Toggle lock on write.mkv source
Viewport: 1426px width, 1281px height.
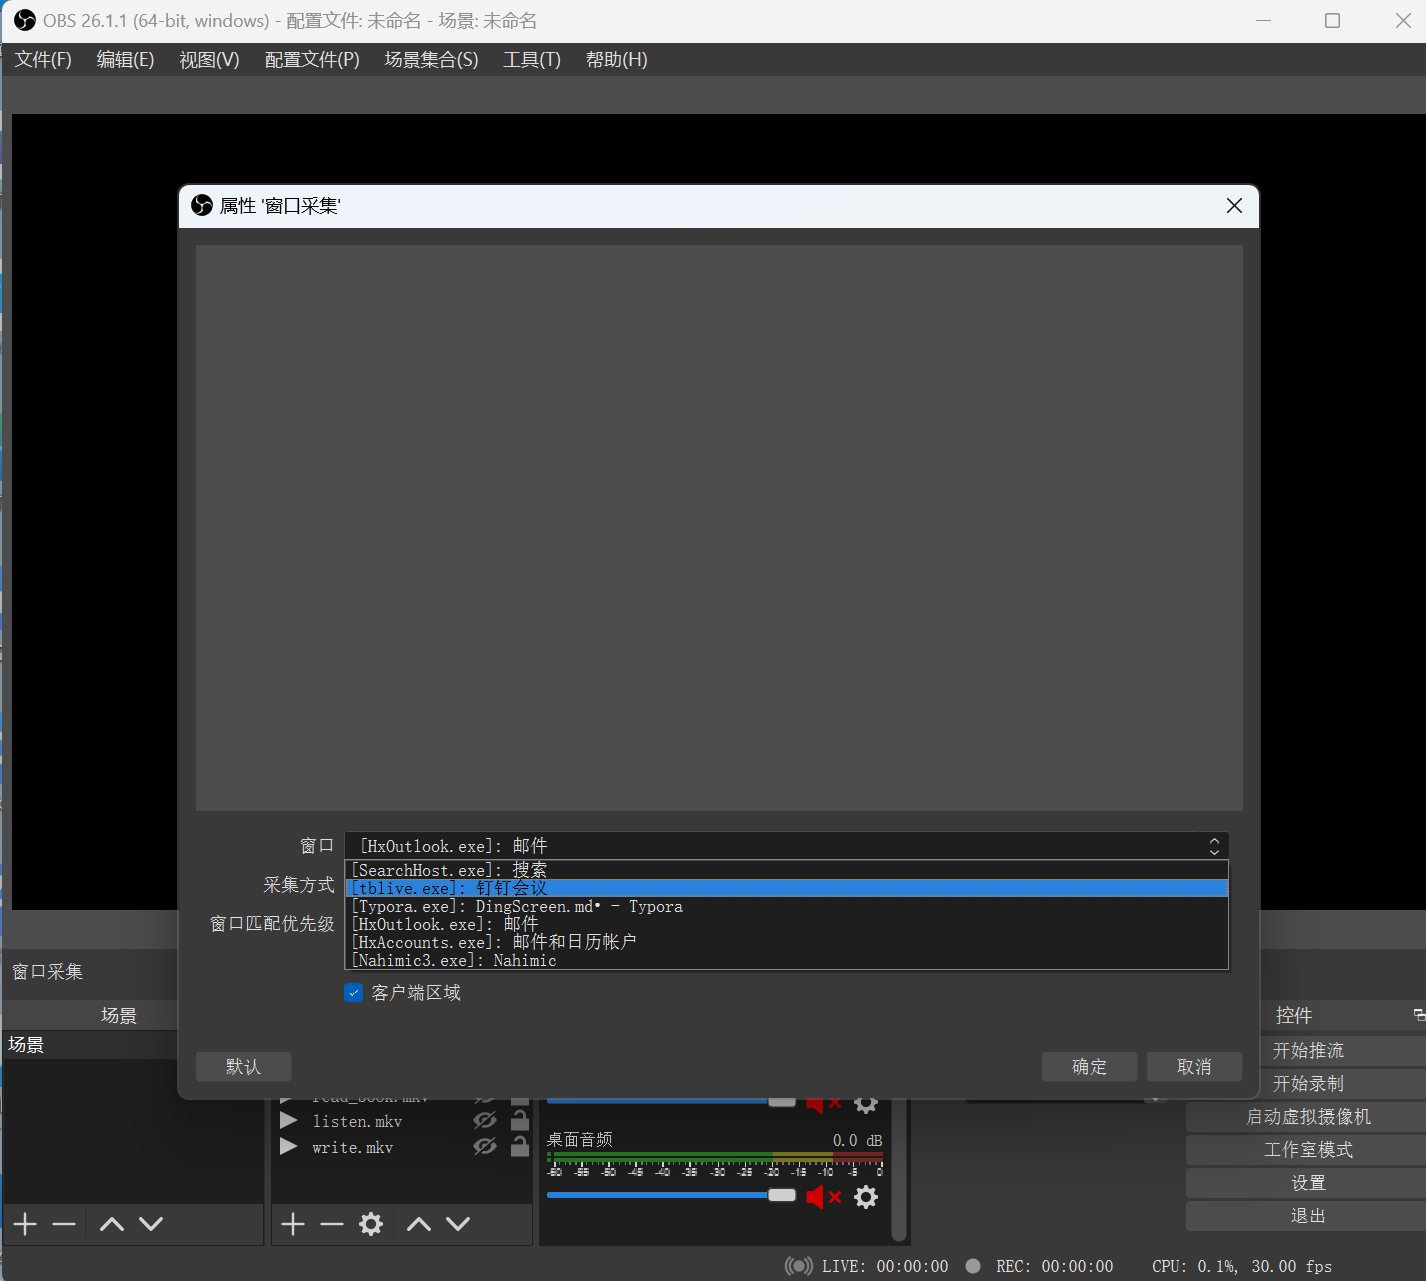pyautogui.click(x=520, y=1146)
